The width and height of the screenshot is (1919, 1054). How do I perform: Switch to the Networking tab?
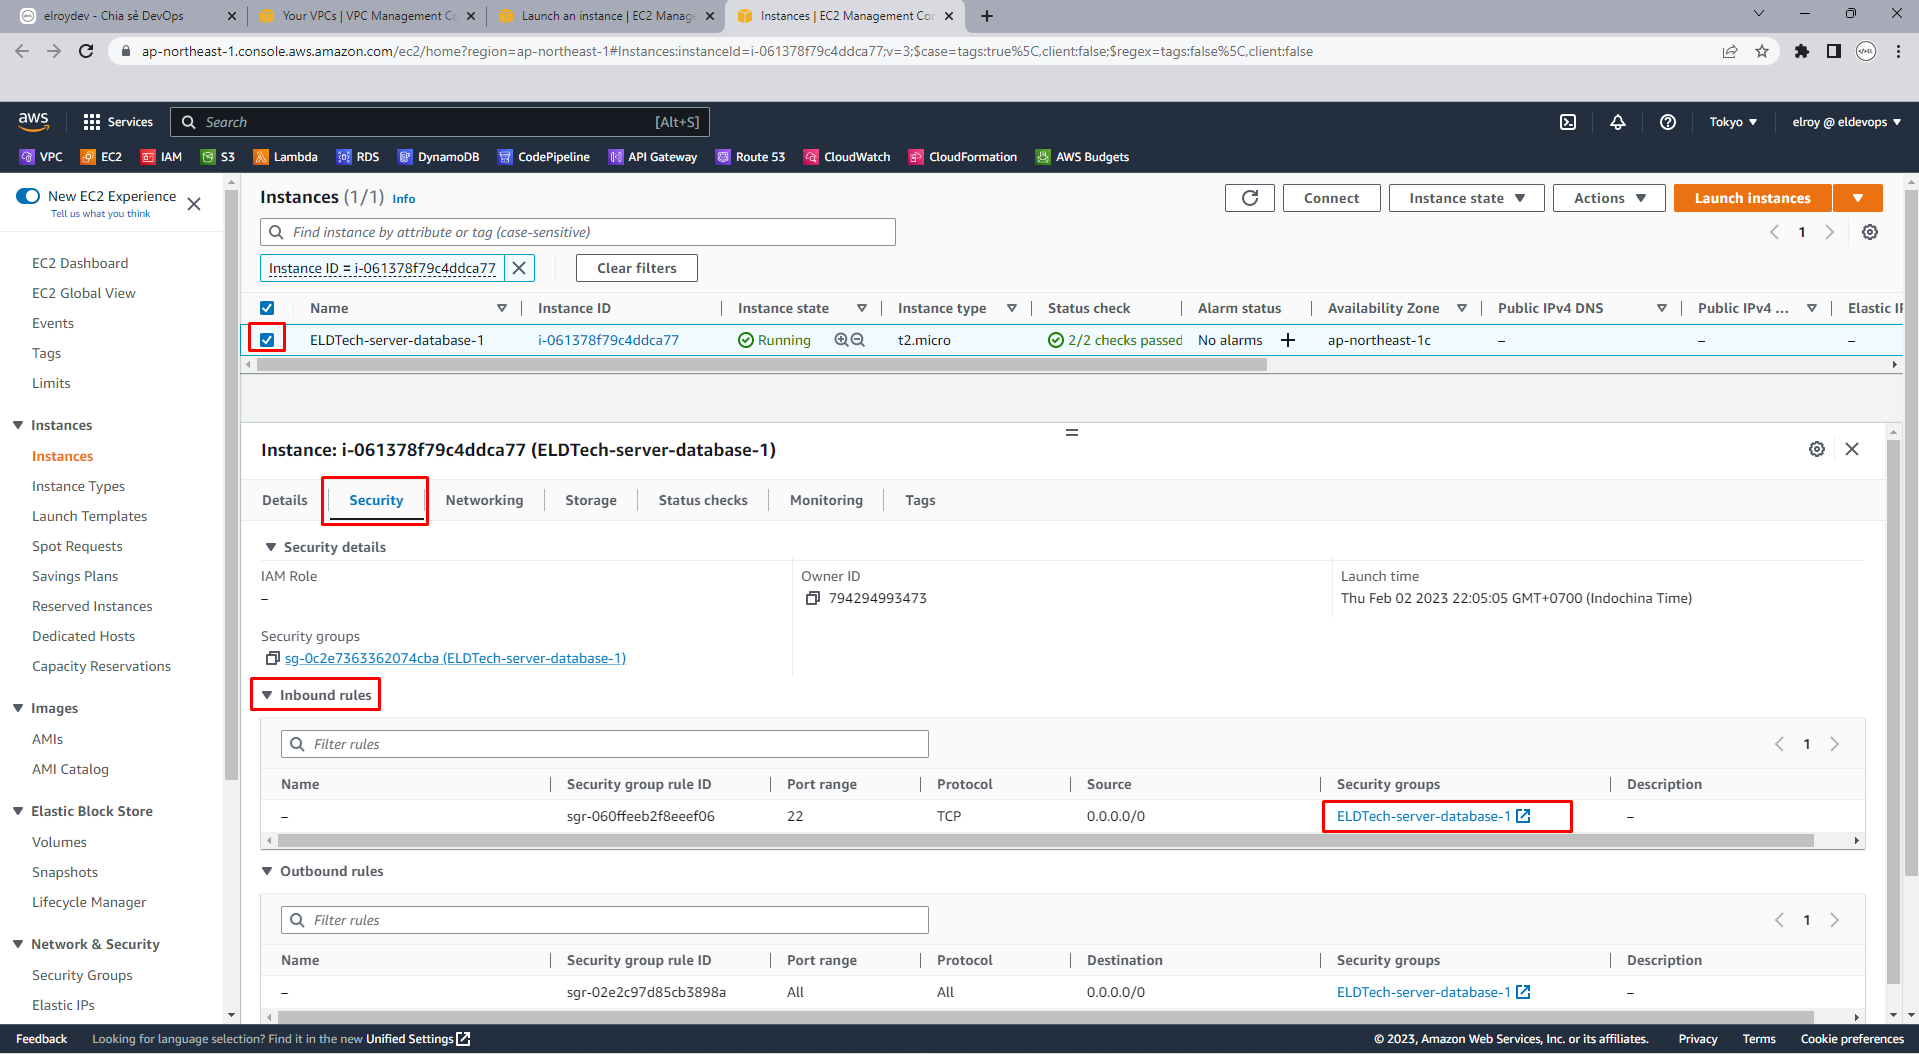(x=484, y=500)
